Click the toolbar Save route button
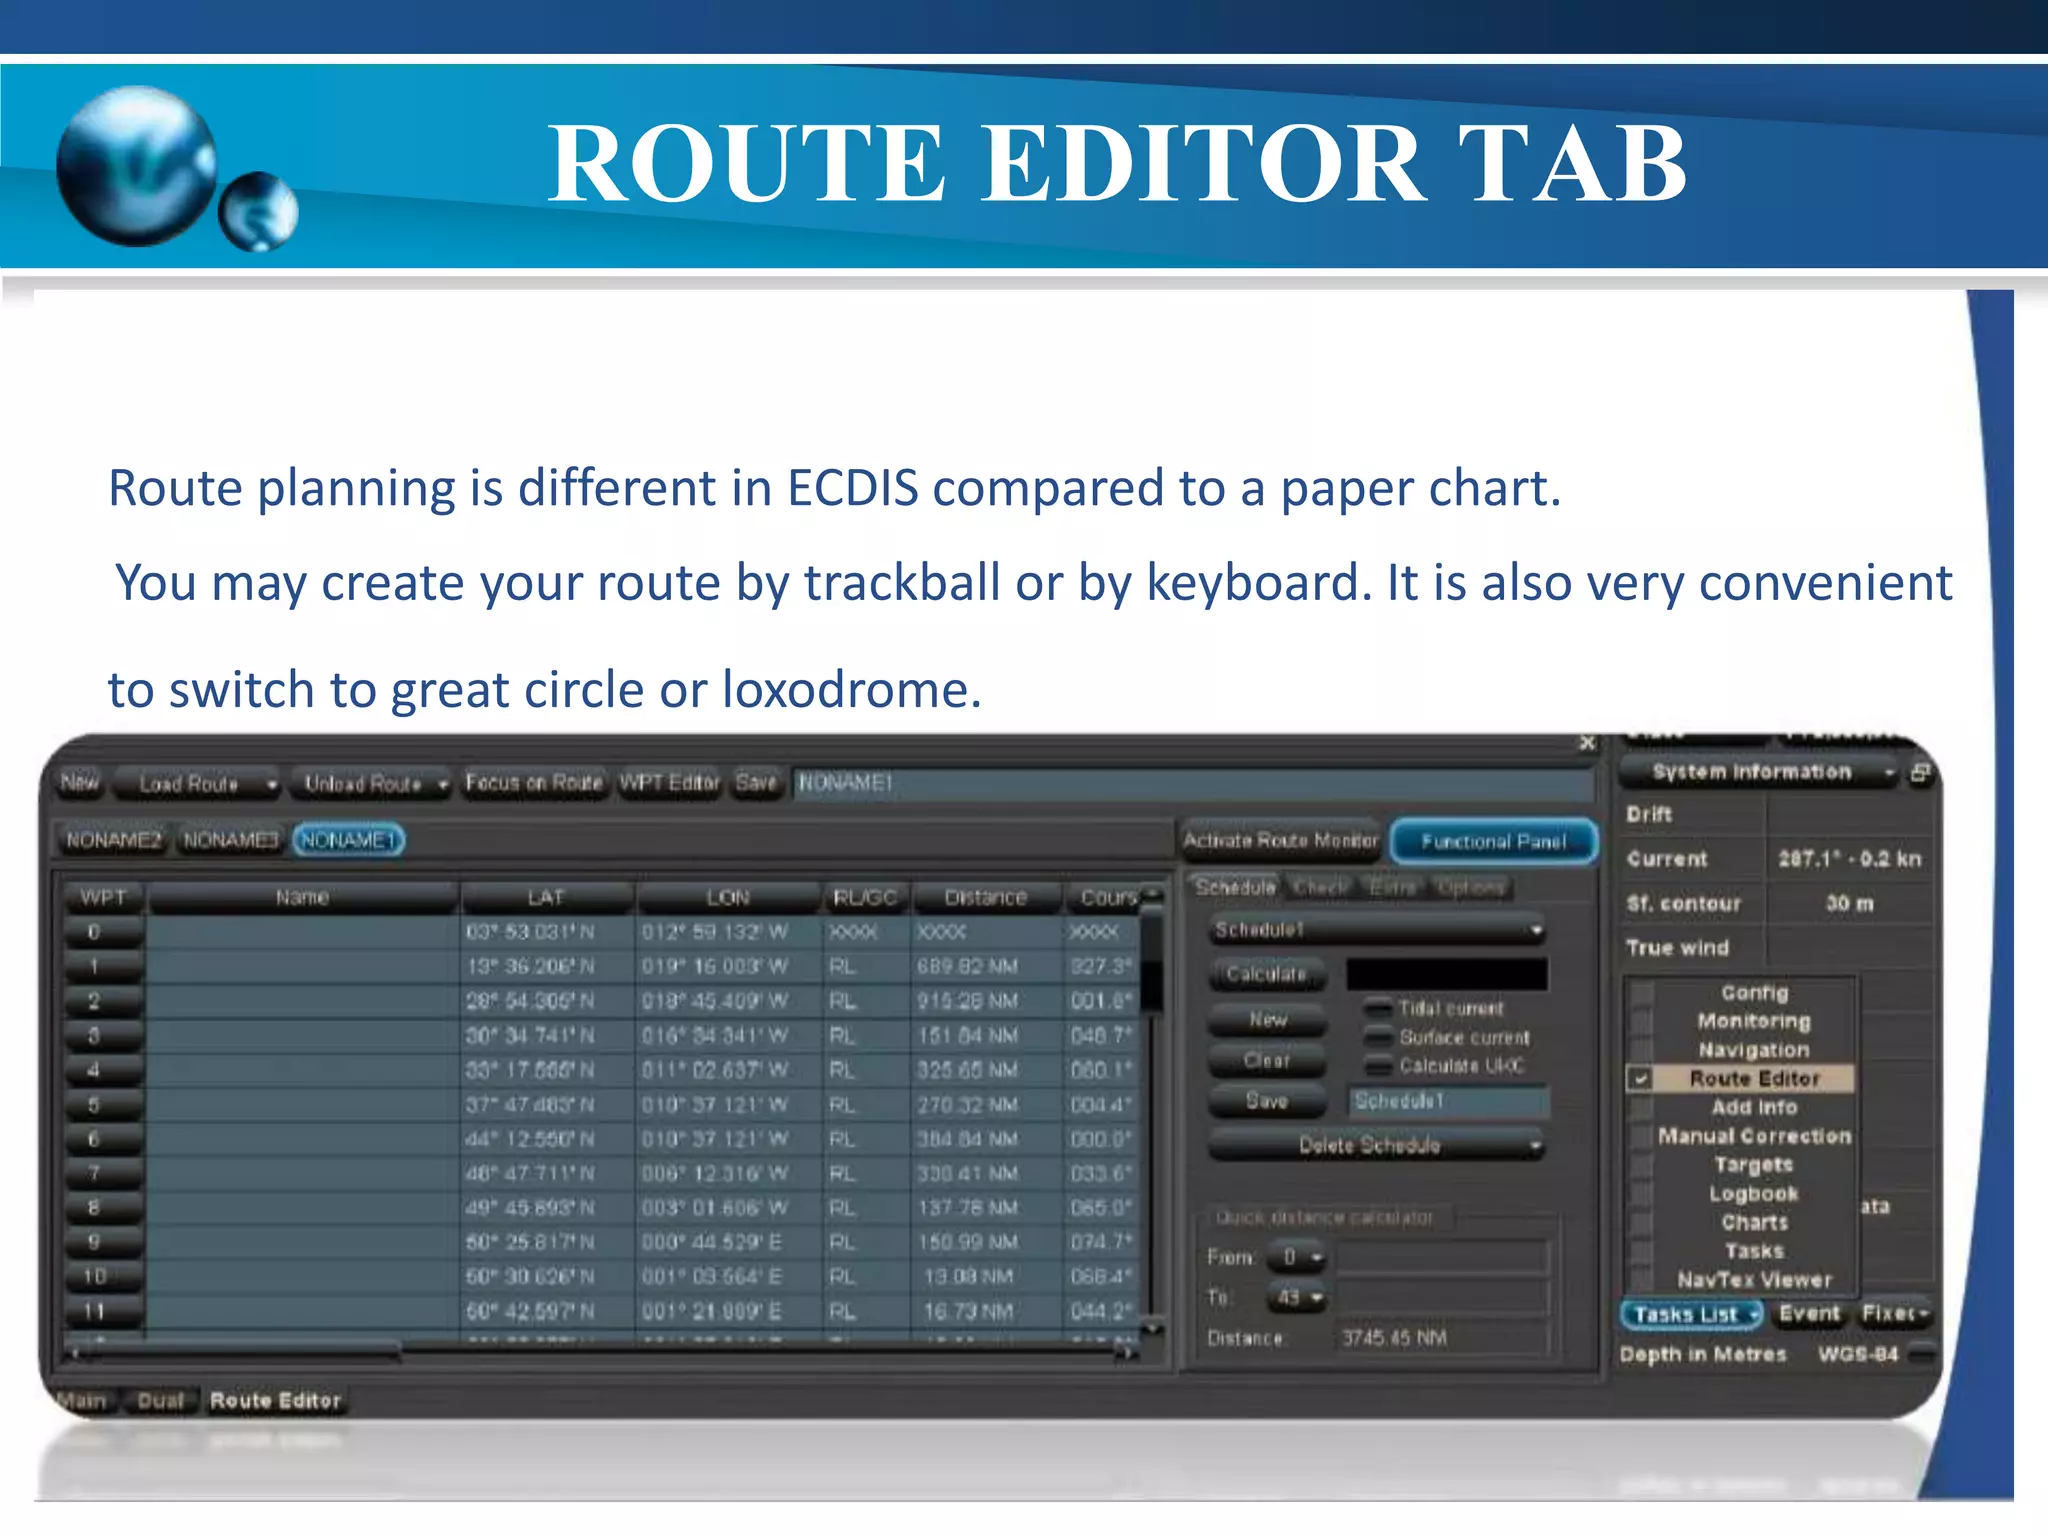This screenshot has width=2048, height=1536. pos(756,783)
